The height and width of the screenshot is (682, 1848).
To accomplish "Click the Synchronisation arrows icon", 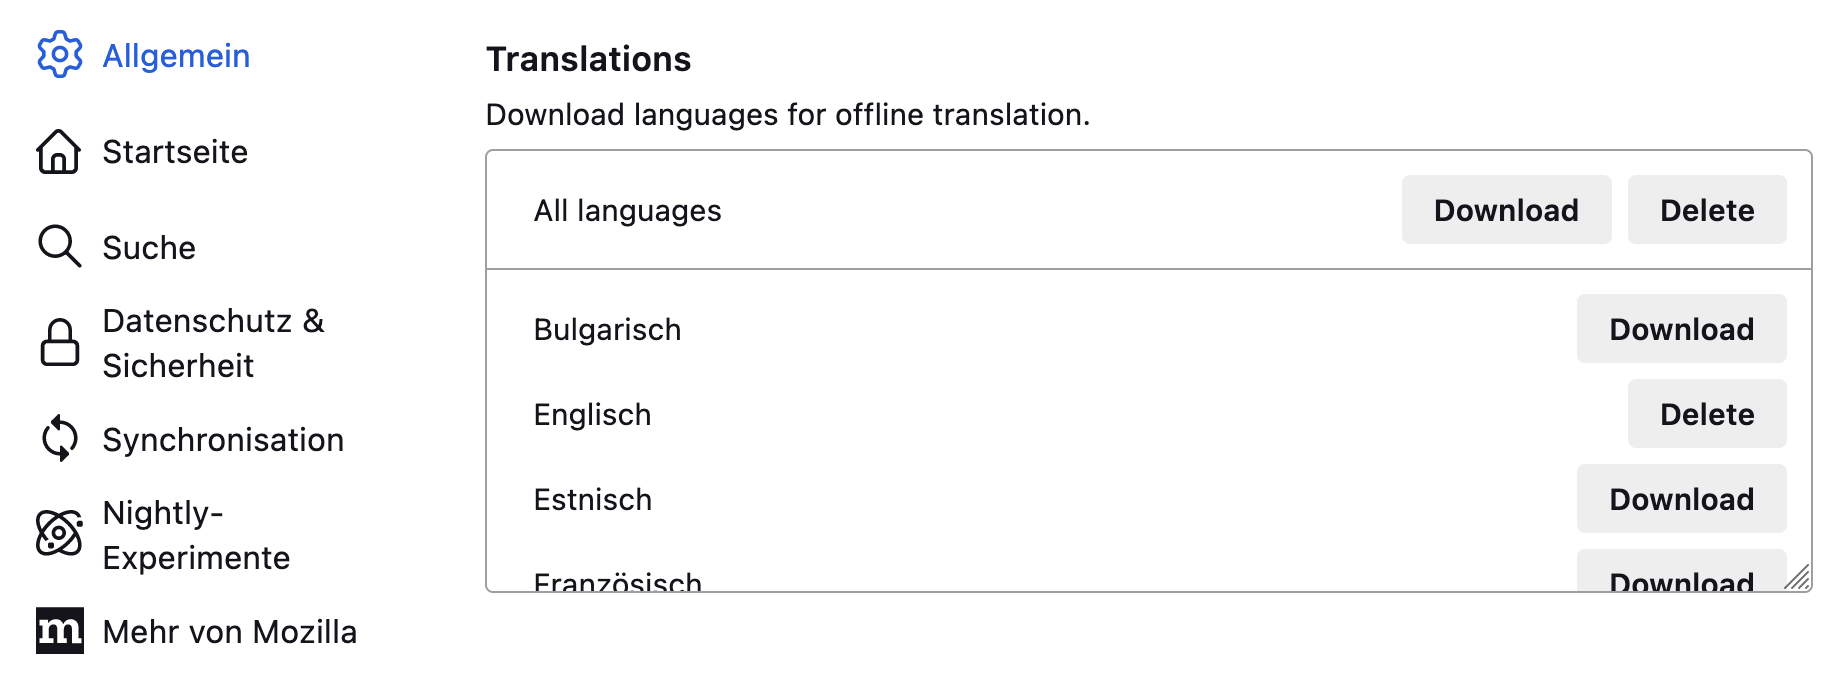I will coord(59,439).
